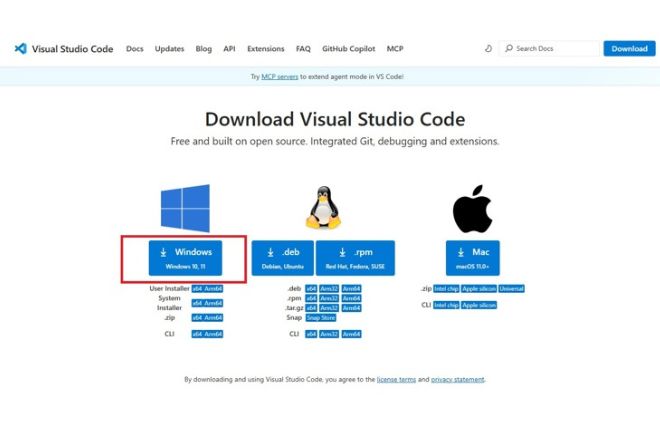Click the Download Visual Studio Code heading
Screen dimensions: 660x440
[335, 119]
